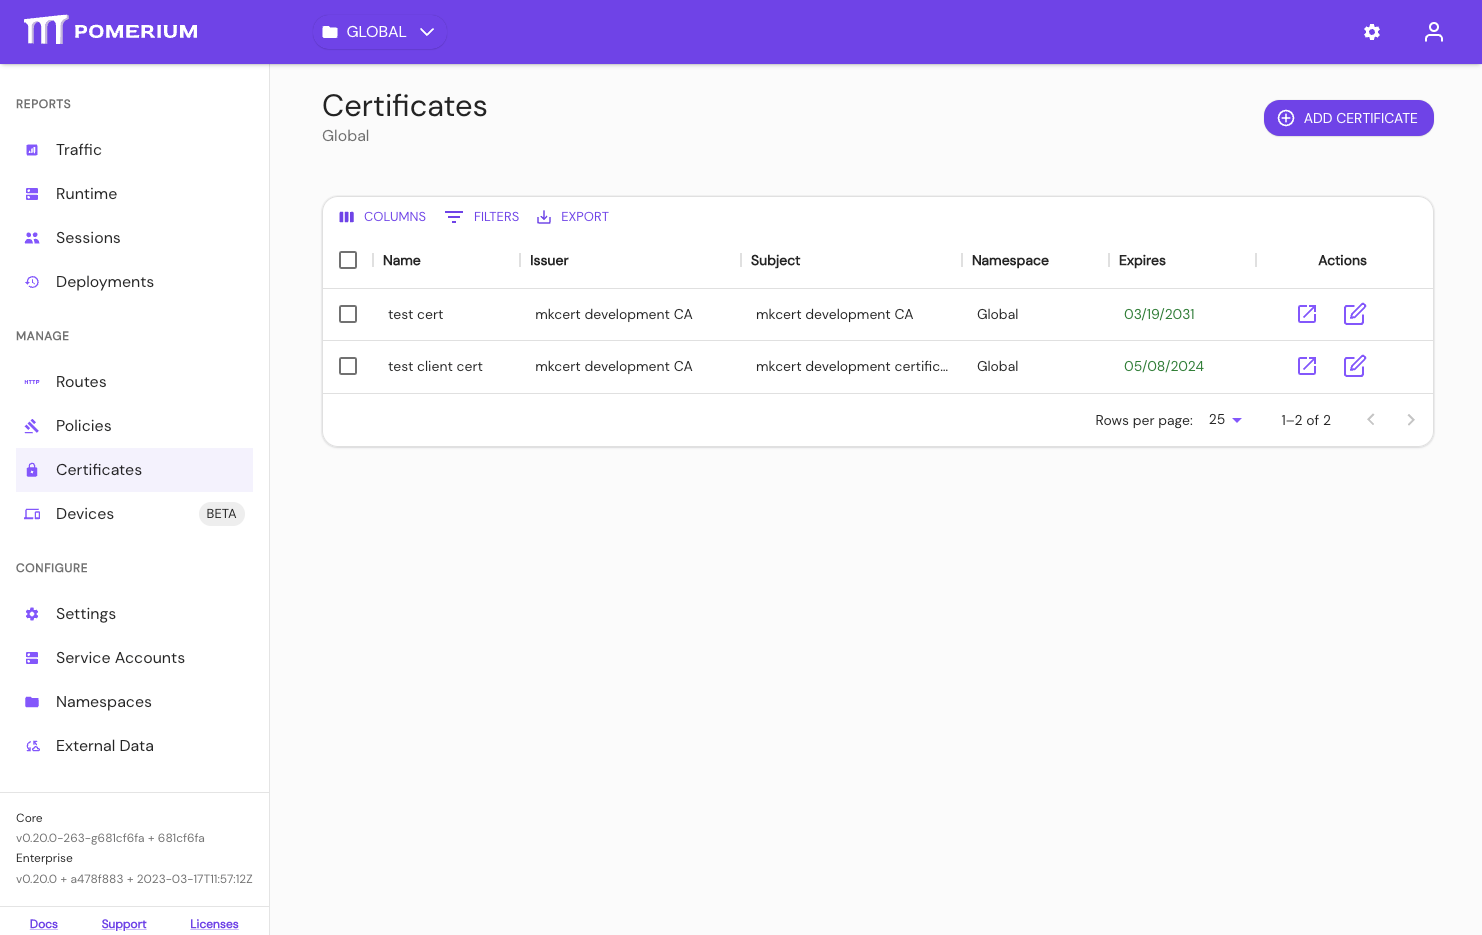Viewport: 1482px width, 935px height.
Task: Open the Routes manager
Action: tap(80, 381)
